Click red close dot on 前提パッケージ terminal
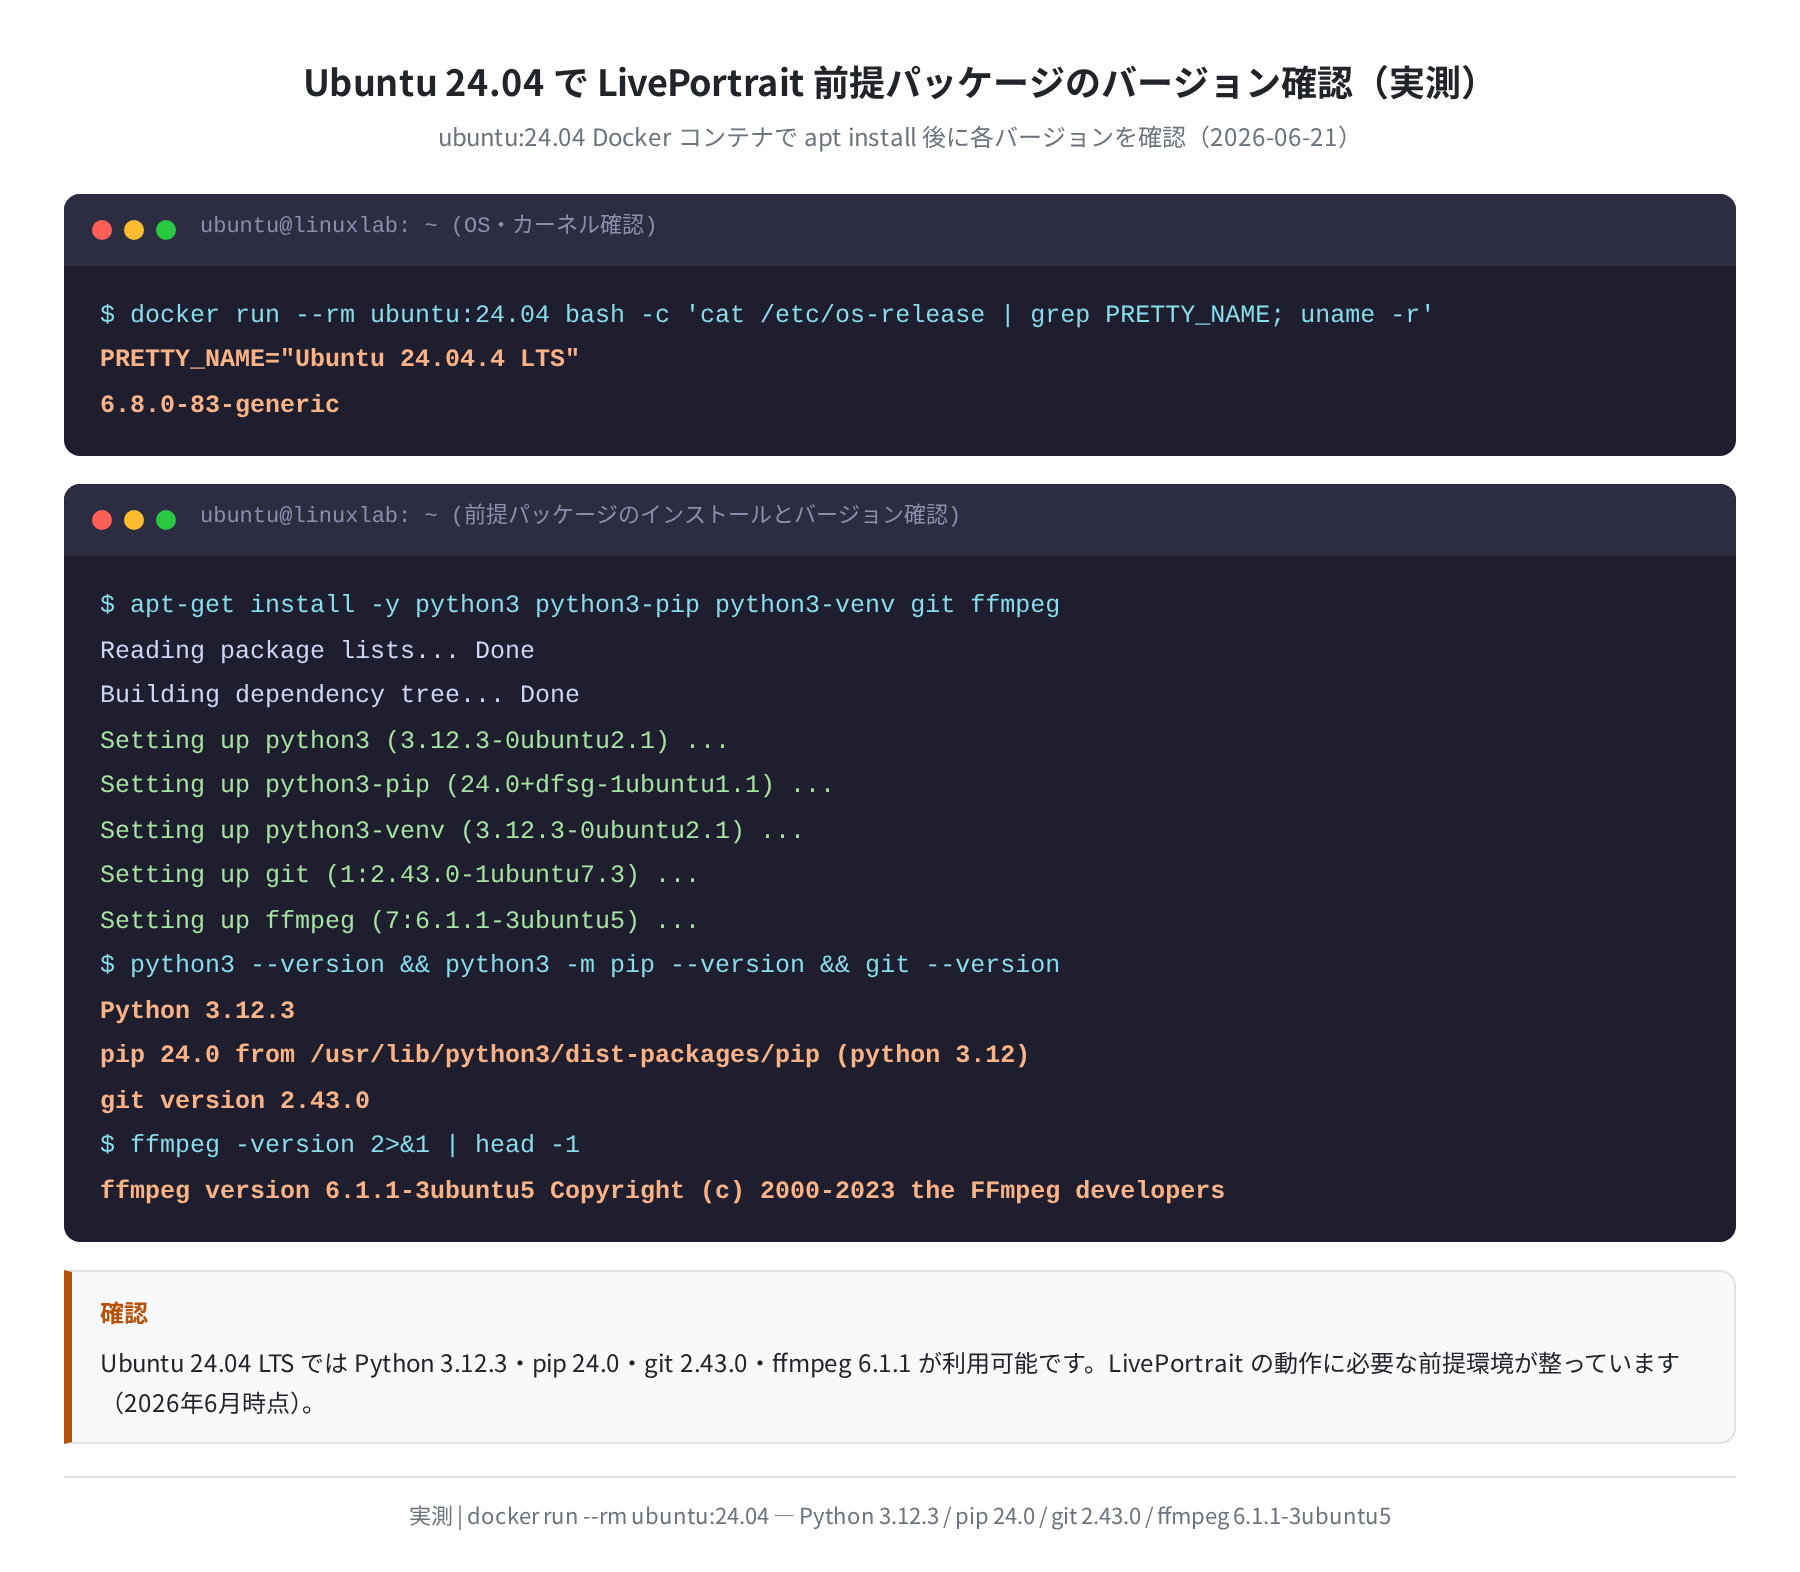Screen dimensions: 1800x1572 click(102, 520)
